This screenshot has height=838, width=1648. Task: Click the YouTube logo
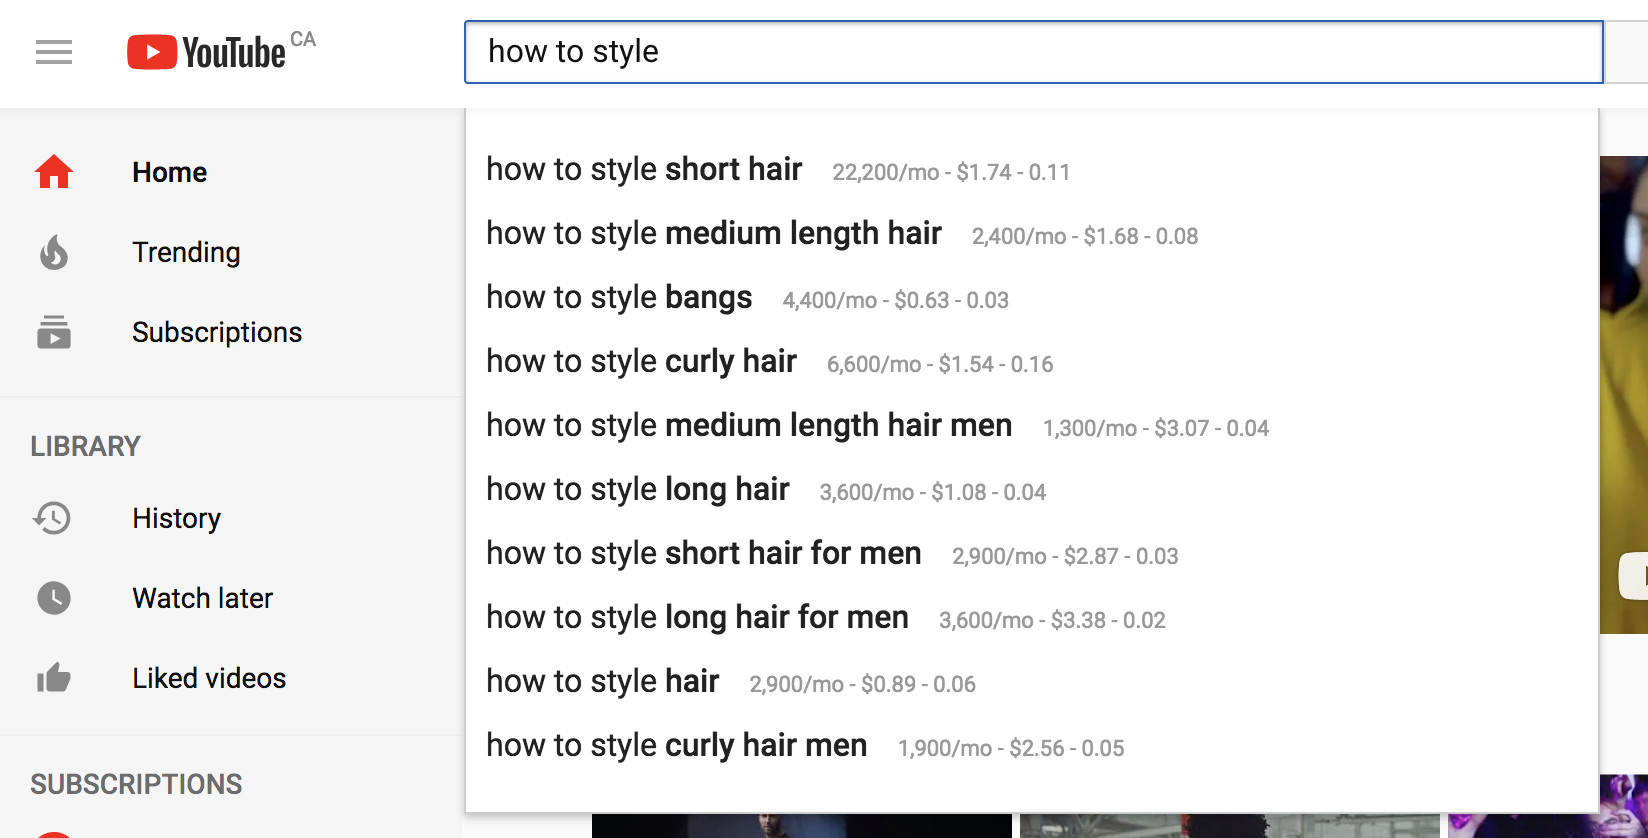tap(208, 52)
